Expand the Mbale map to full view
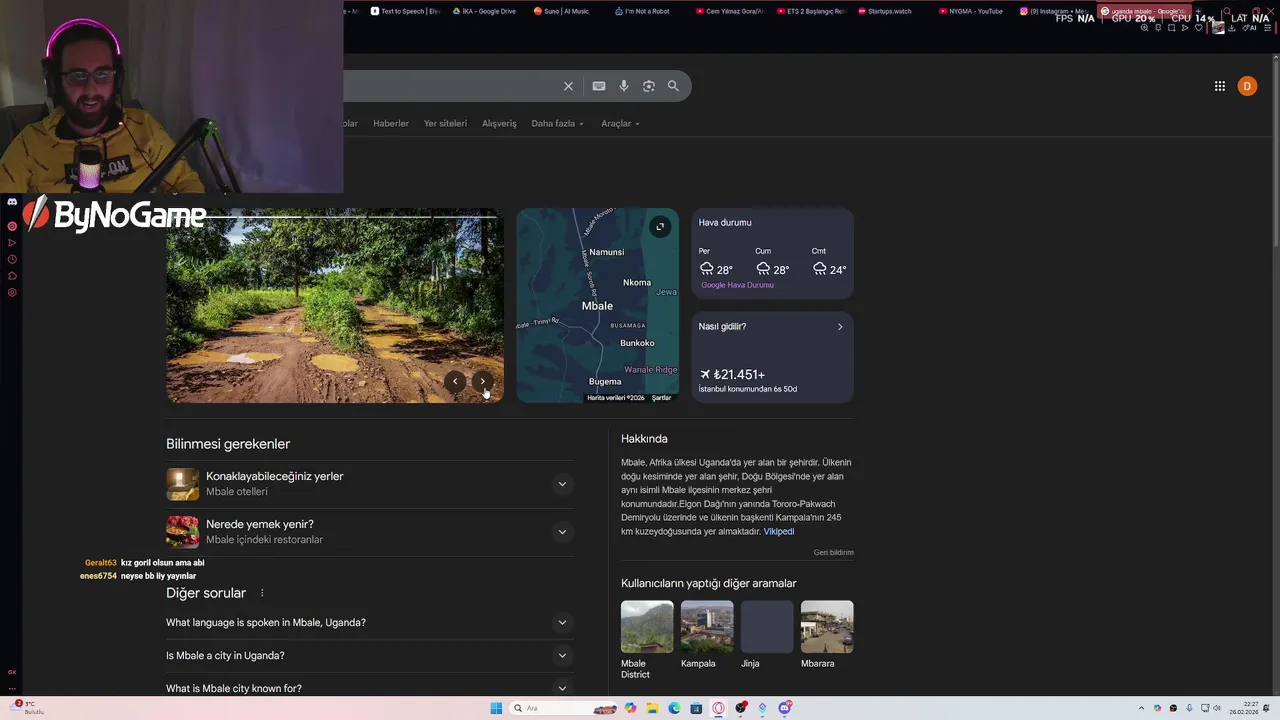1280x720 pixels. point(660,227)
